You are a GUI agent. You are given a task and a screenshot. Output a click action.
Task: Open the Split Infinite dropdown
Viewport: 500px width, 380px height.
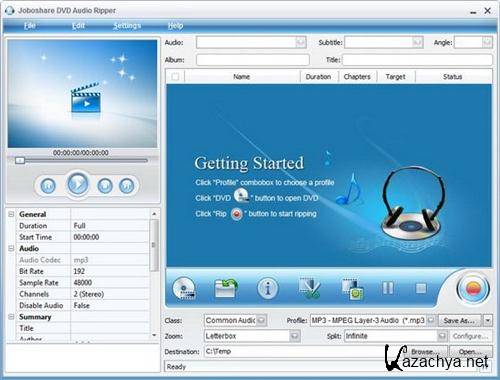click(x=442, y=336)
